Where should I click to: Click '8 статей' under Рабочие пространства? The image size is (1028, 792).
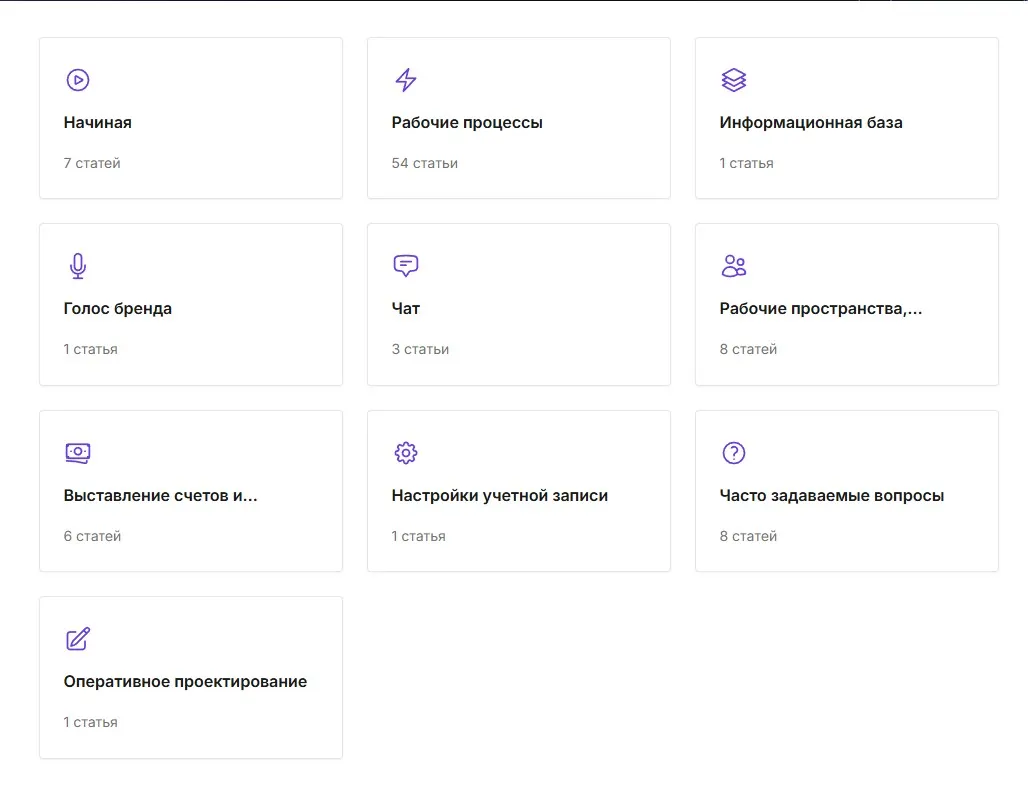(x=748, y=349)
